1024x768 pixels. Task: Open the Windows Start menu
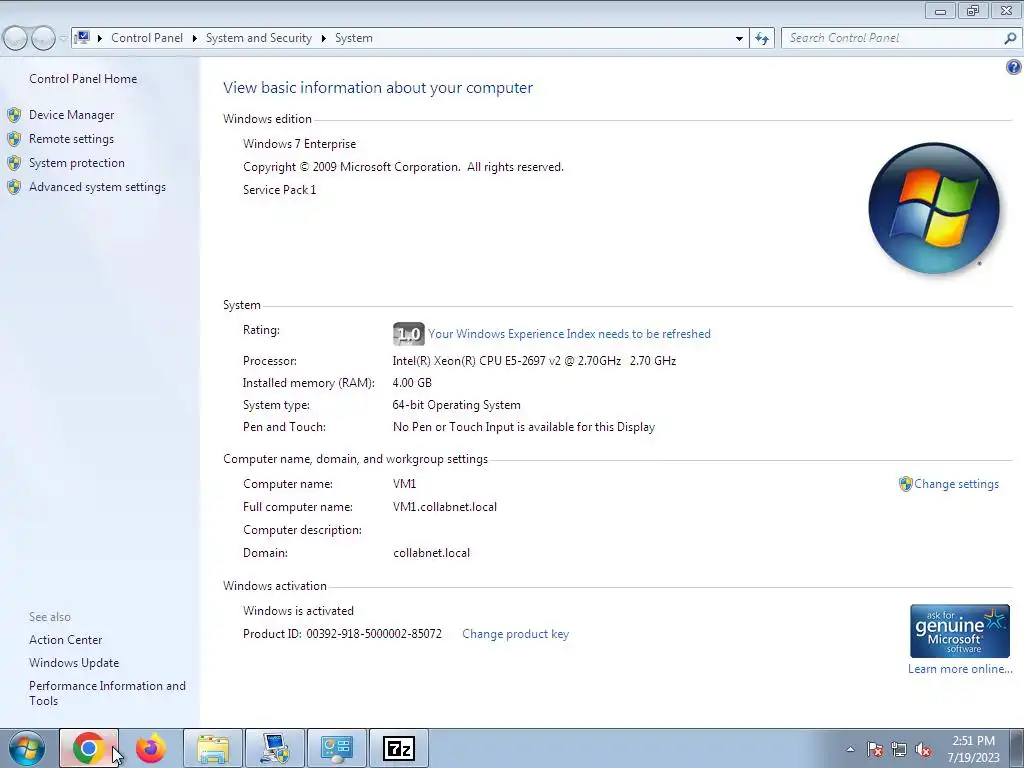point(27,748)
